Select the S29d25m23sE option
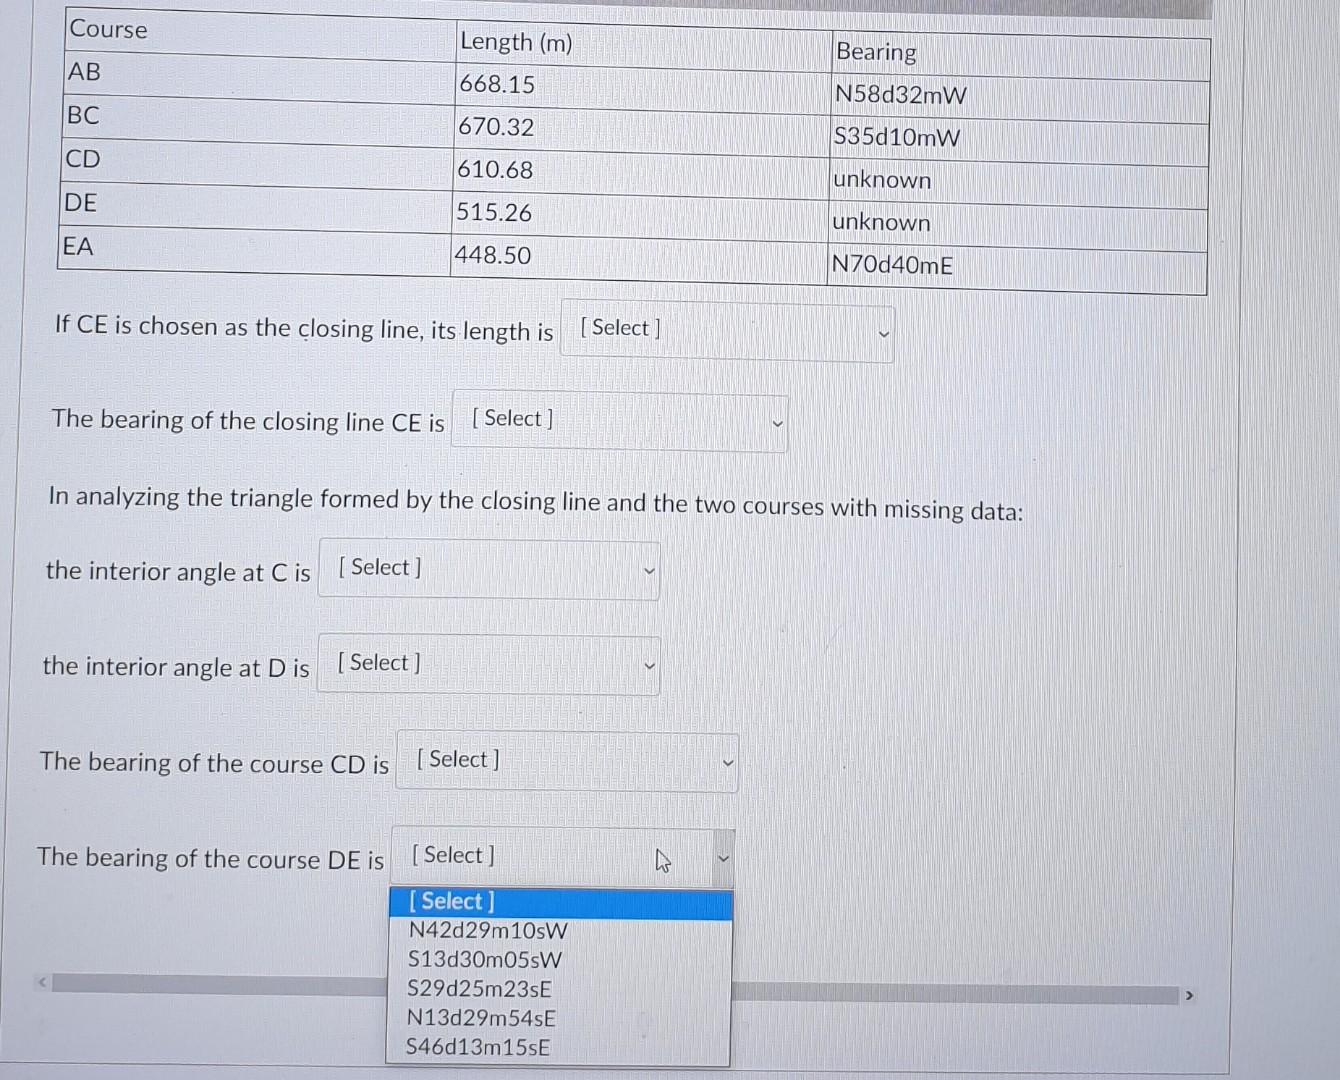The height and width of the screenshot is (1080, 1340). point(480,989)
